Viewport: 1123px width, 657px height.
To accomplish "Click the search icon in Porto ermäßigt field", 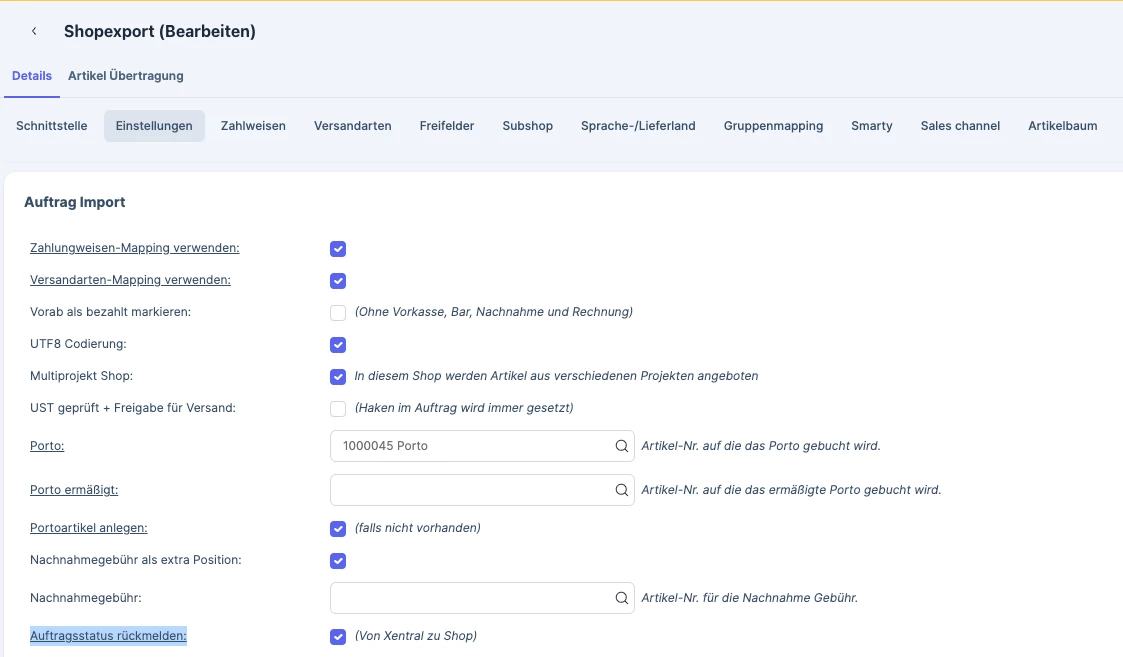I will click(x=622, y=490).
